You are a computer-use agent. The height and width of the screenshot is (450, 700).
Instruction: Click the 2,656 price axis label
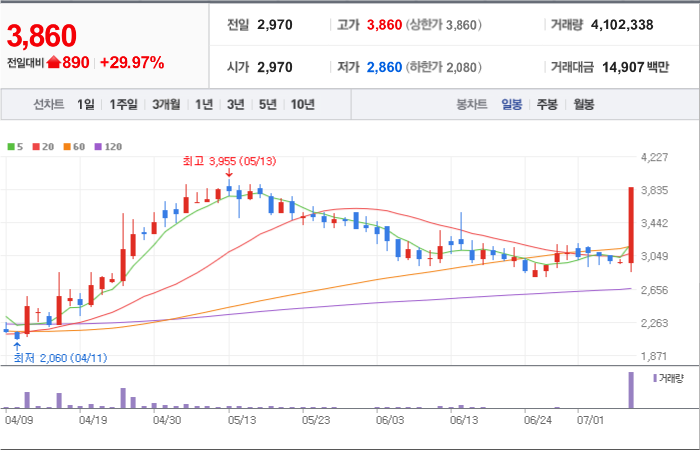coord(654,290)
